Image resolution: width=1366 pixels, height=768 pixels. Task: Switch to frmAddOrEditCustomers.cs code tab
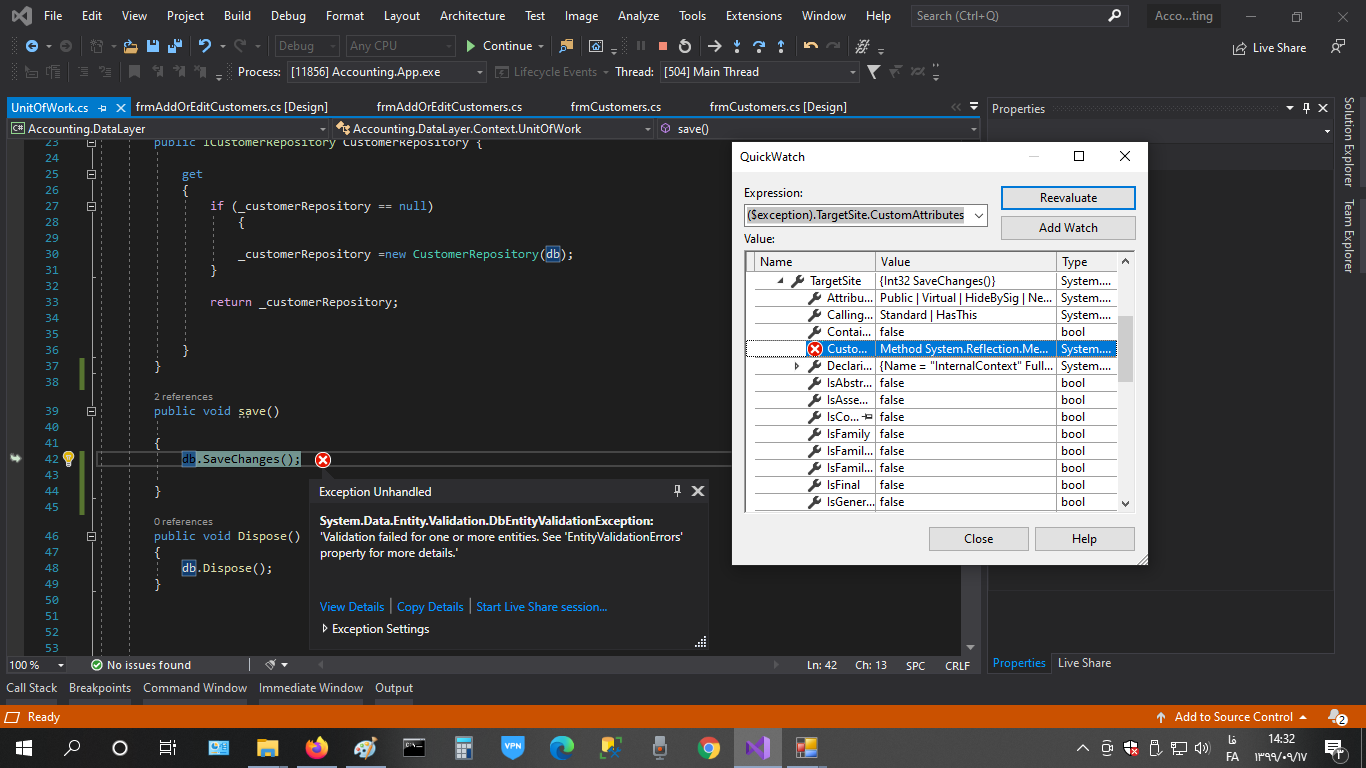pos(449,107)
